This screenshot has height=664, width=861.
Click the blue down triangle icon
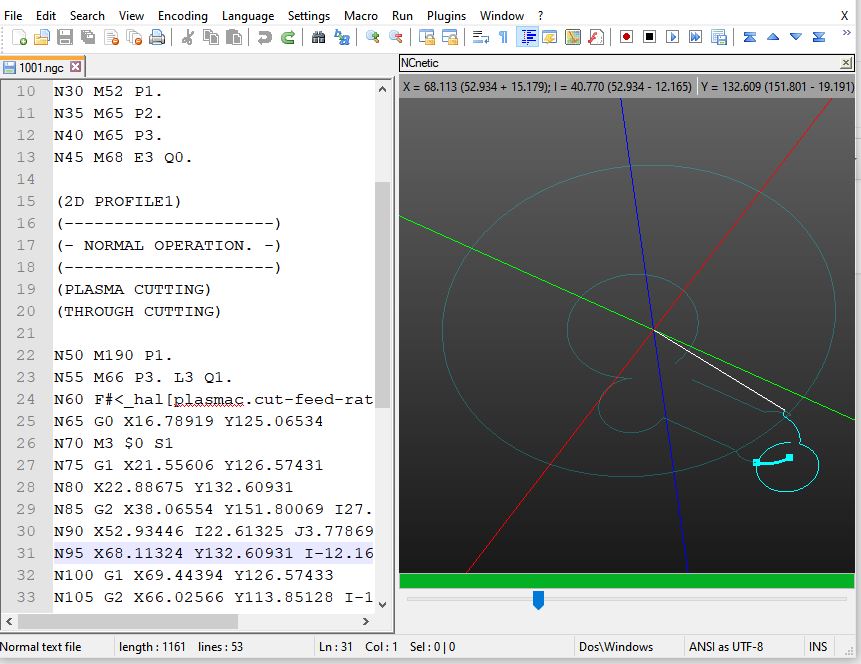pyautogui.click(x=796, y=37)
